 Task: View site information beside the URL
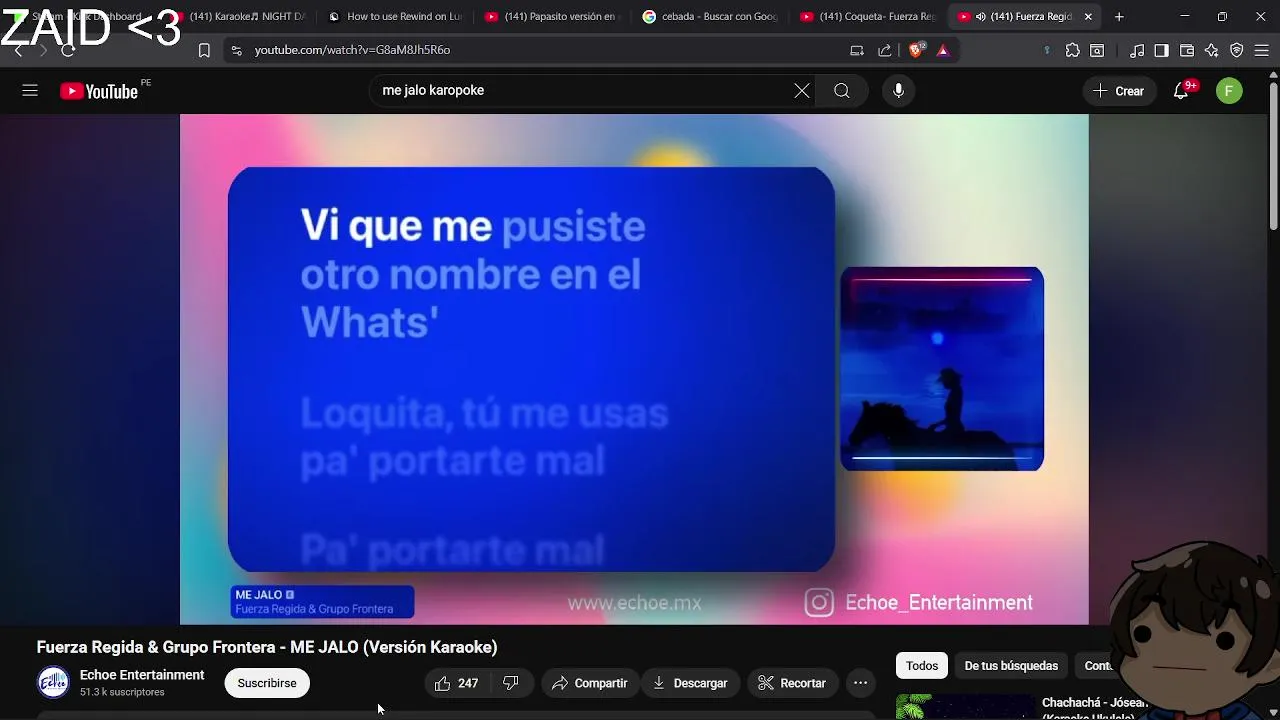coord(236,50)
